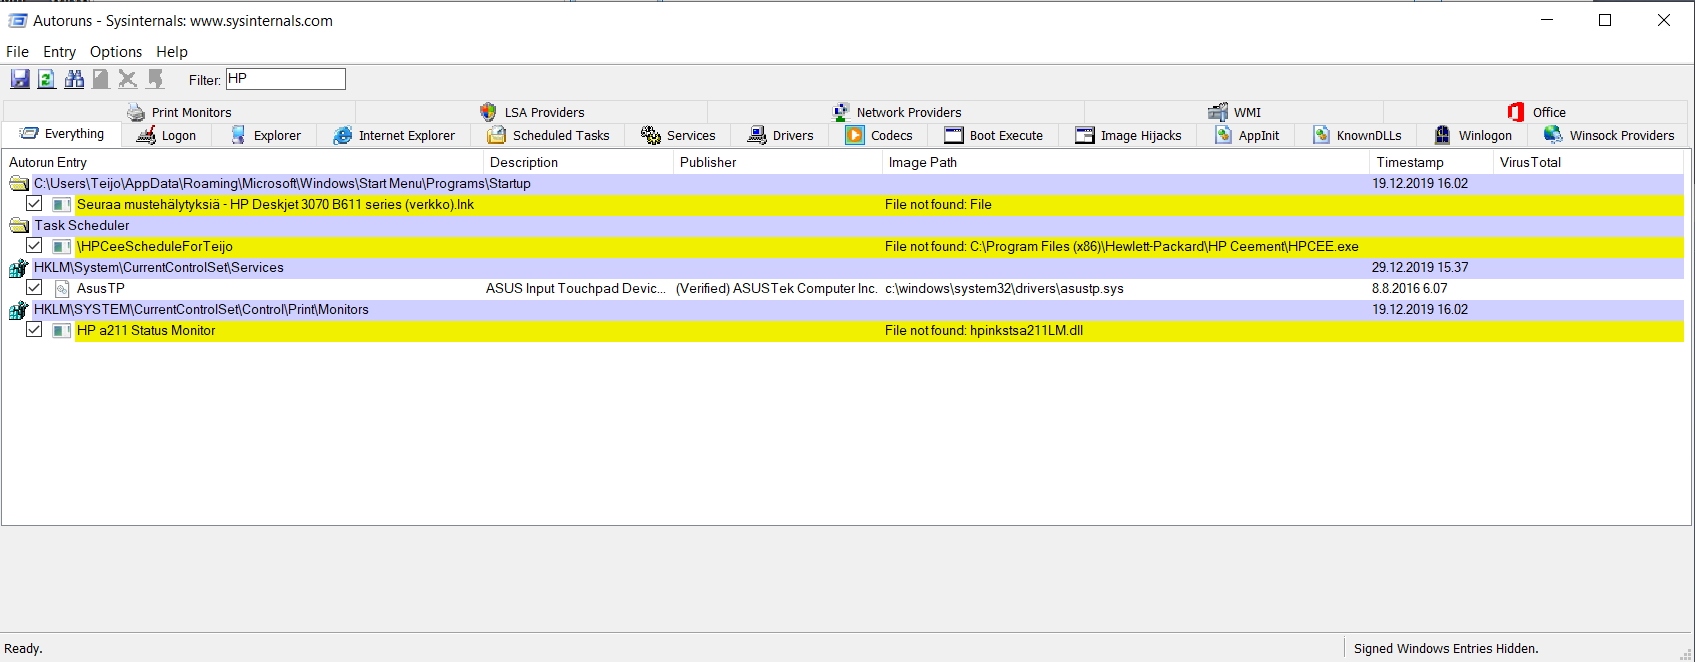Uncheck the HP Deskjet 3070 startup entry

[34, 204]
